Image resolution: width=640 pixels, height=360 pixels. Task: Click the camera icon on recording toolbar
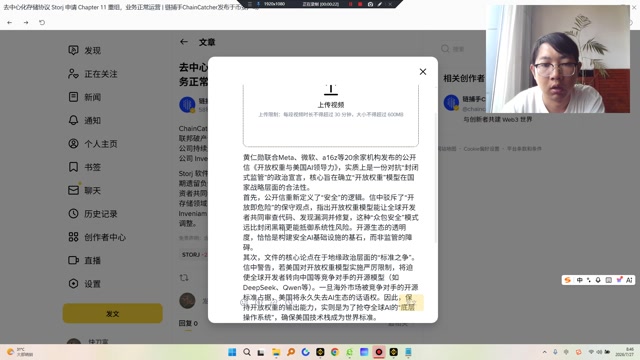[x=370, y=4]
